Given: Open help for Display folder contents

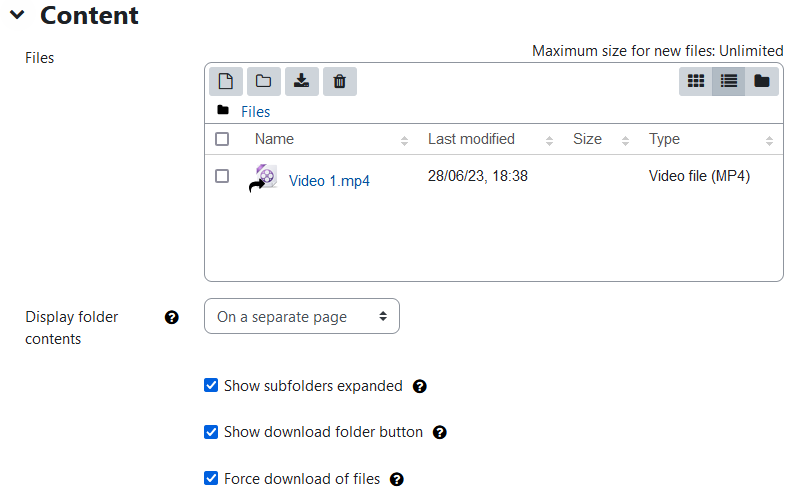Looking at the screenshot, I should tap(172, 317).
